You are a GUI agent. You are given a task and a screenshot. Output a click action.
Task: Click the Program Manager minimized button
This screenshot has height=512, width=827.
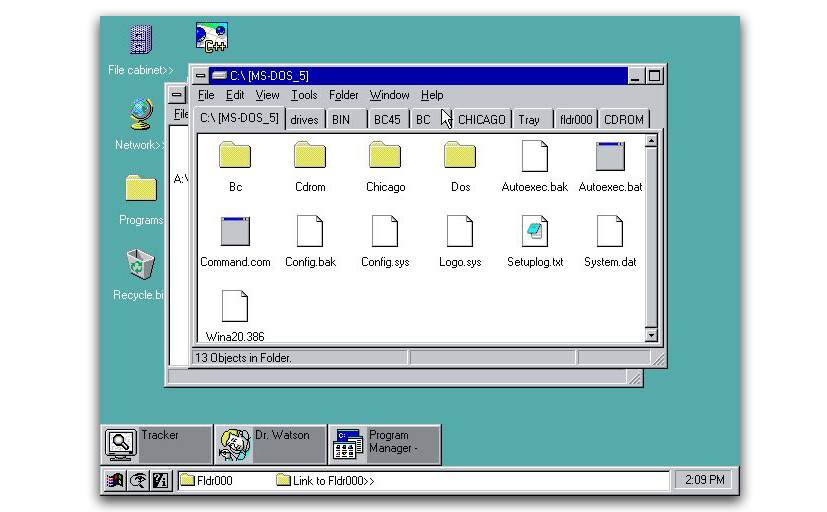click(384, 444)
